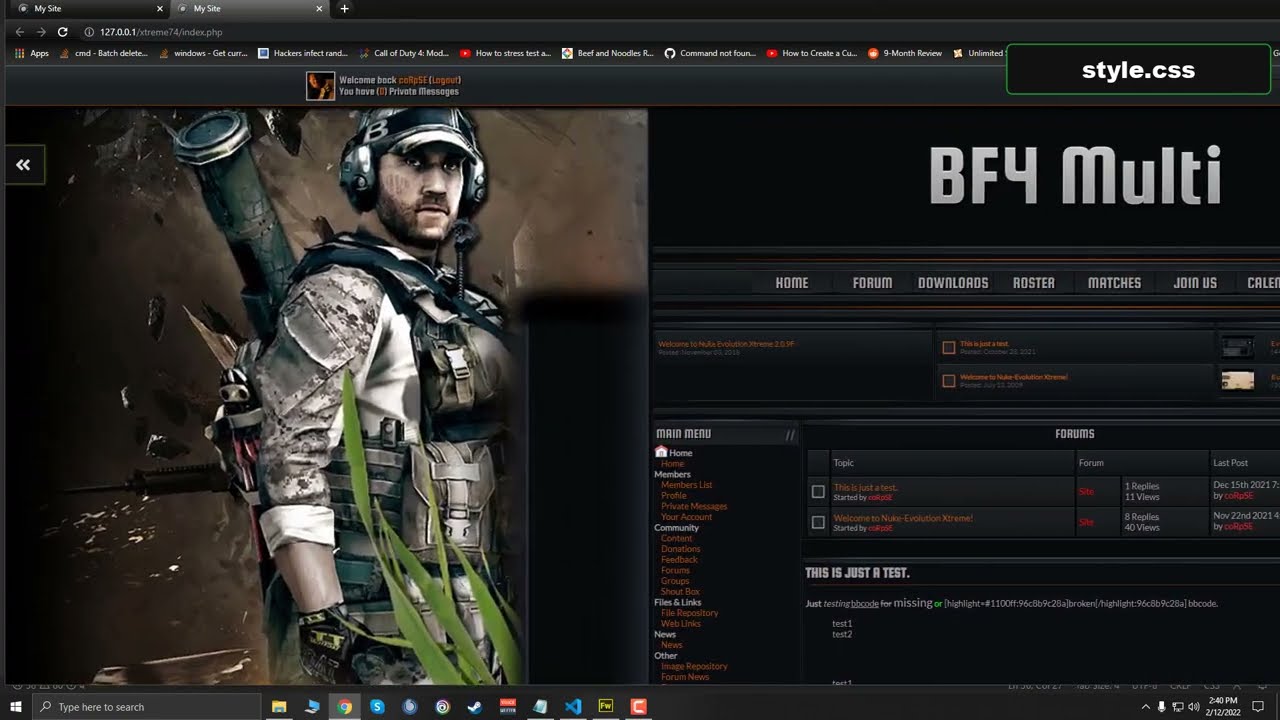Click the browser forward arrow
Screen dimensions: 1280x720
[41, 32]
